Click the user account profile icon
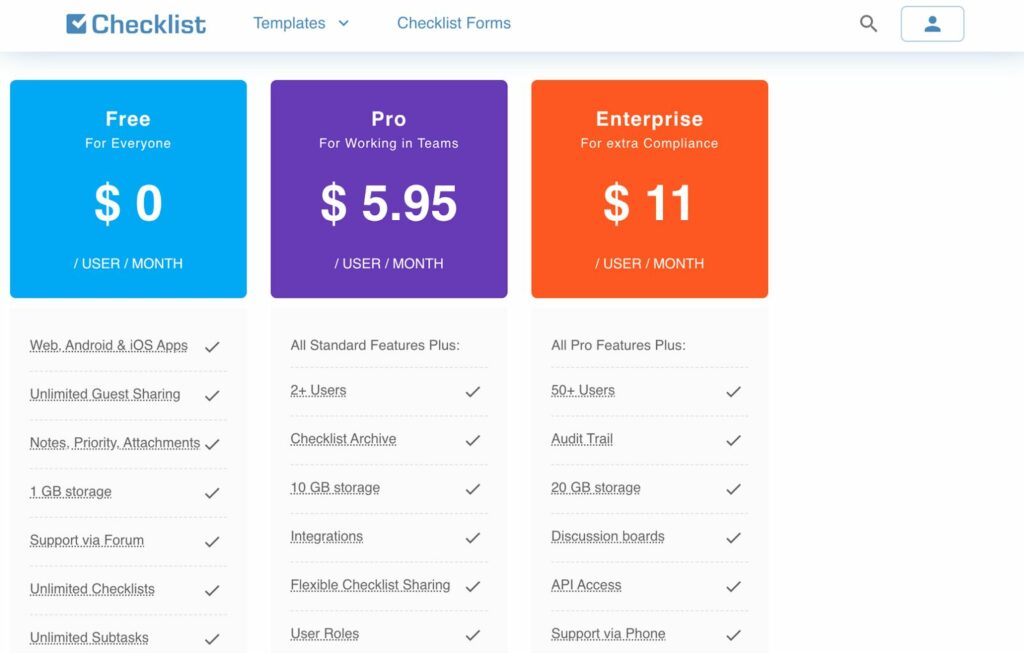 coord(932,24)
